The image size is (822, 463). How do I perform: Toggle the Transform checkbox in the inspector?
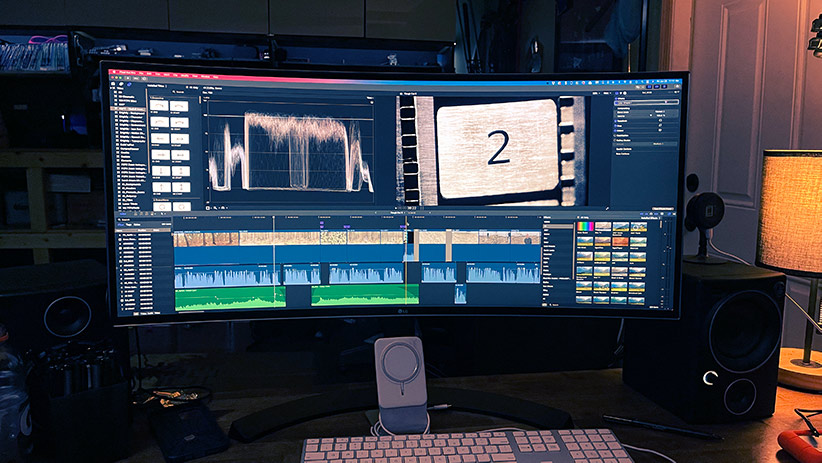click(615, 121)
